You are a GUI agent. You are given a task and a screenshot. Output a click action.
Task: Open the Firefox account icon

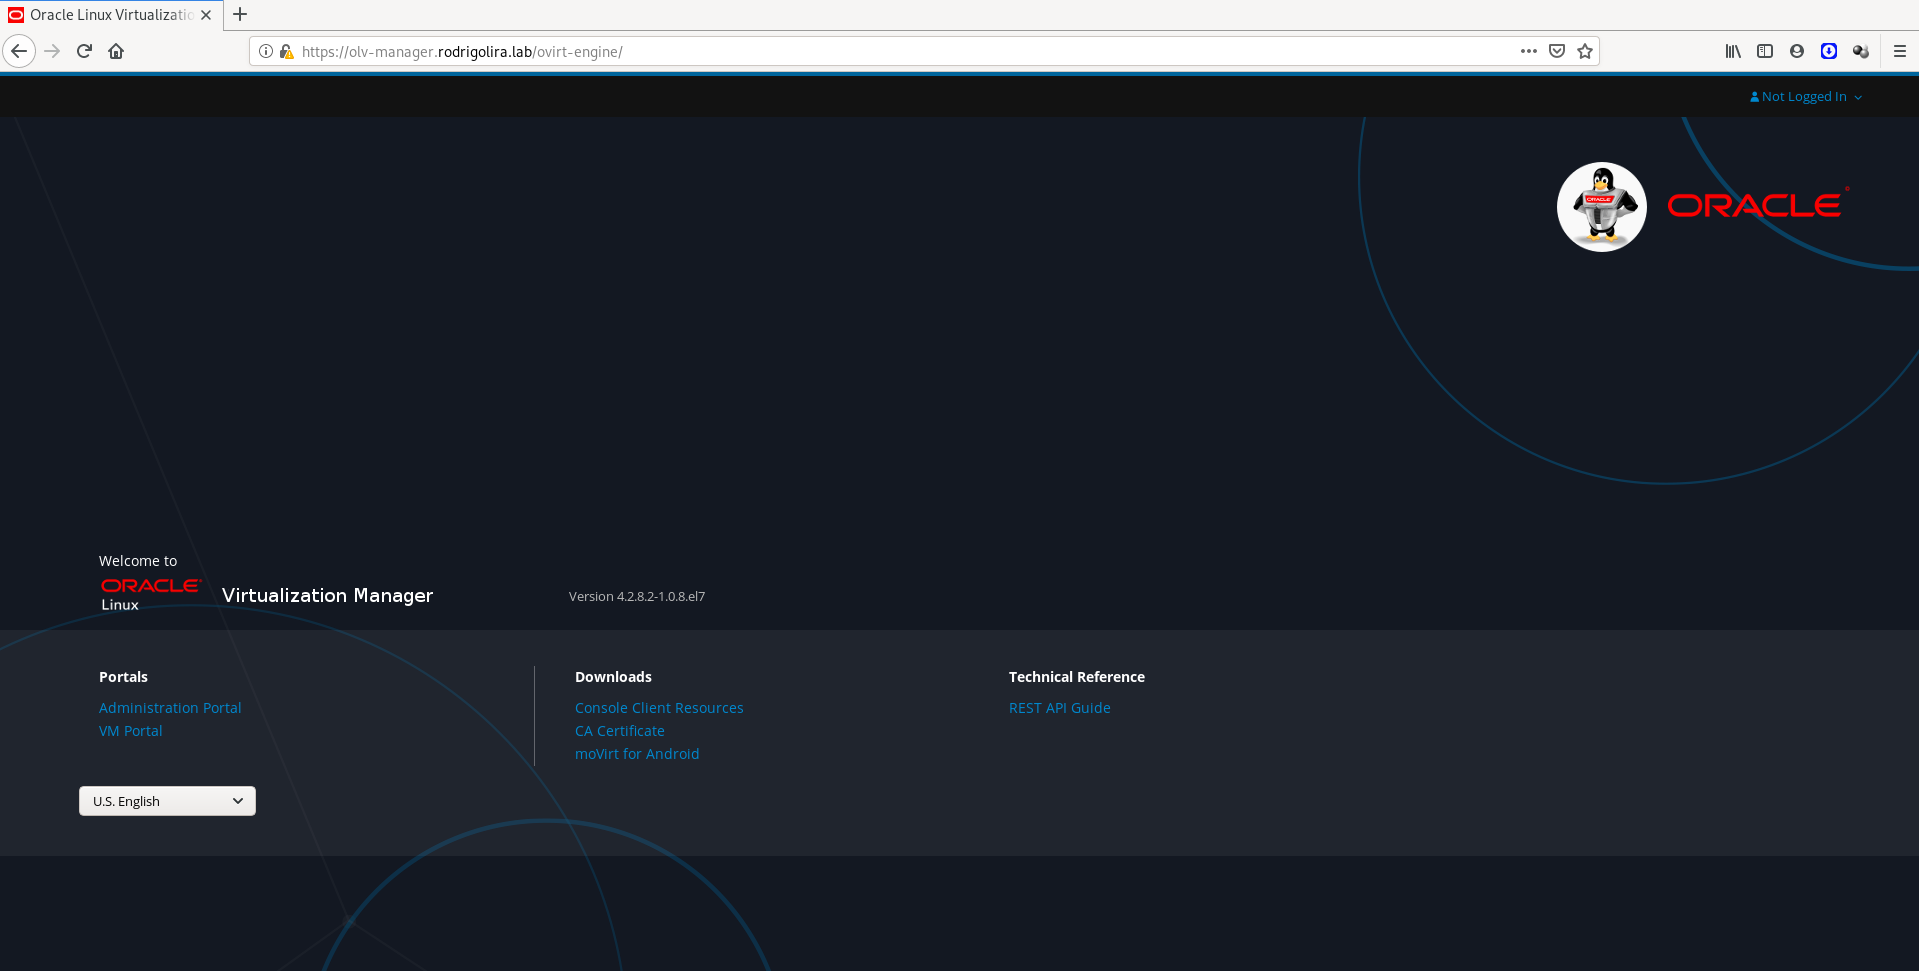(1797, 51)
